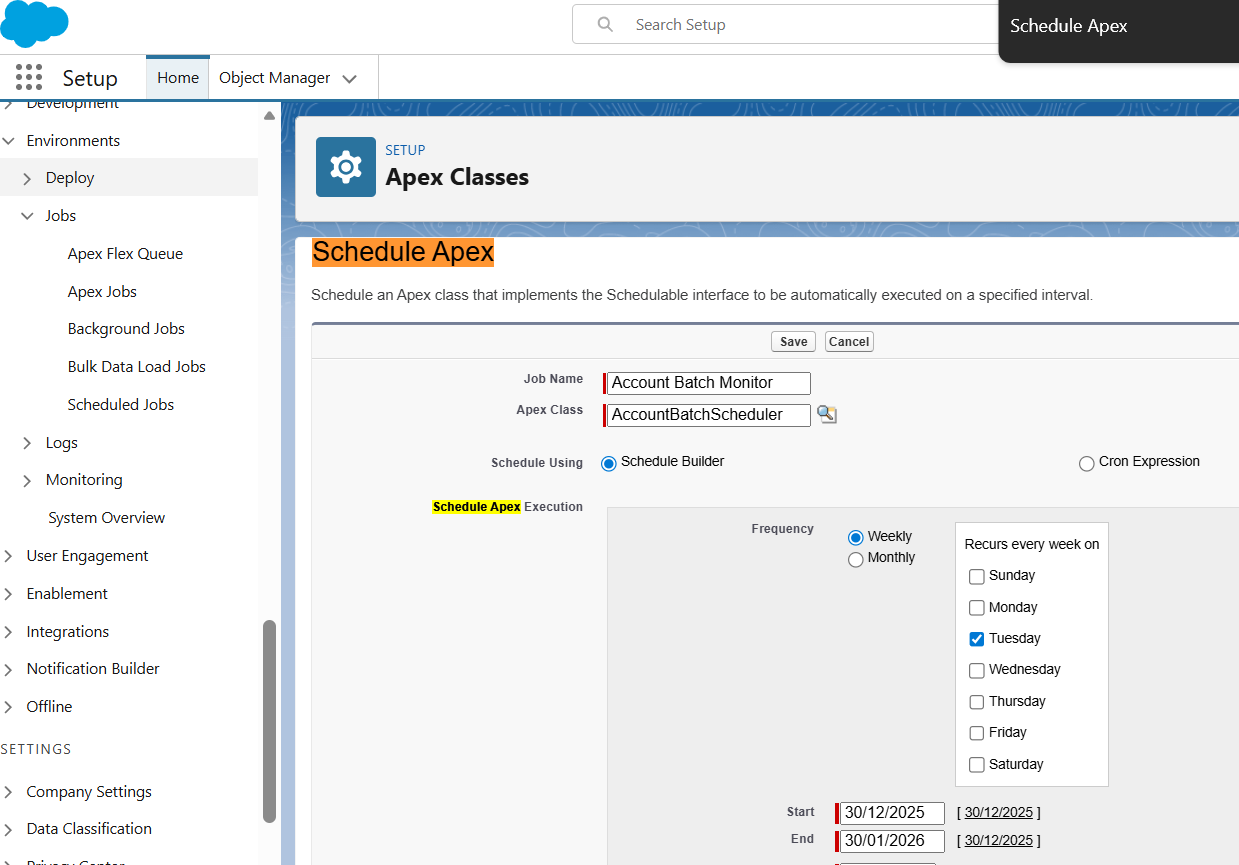1239x865 pixels.
Task: Click the Salesforce cloud logo
Action: (34, 24)
